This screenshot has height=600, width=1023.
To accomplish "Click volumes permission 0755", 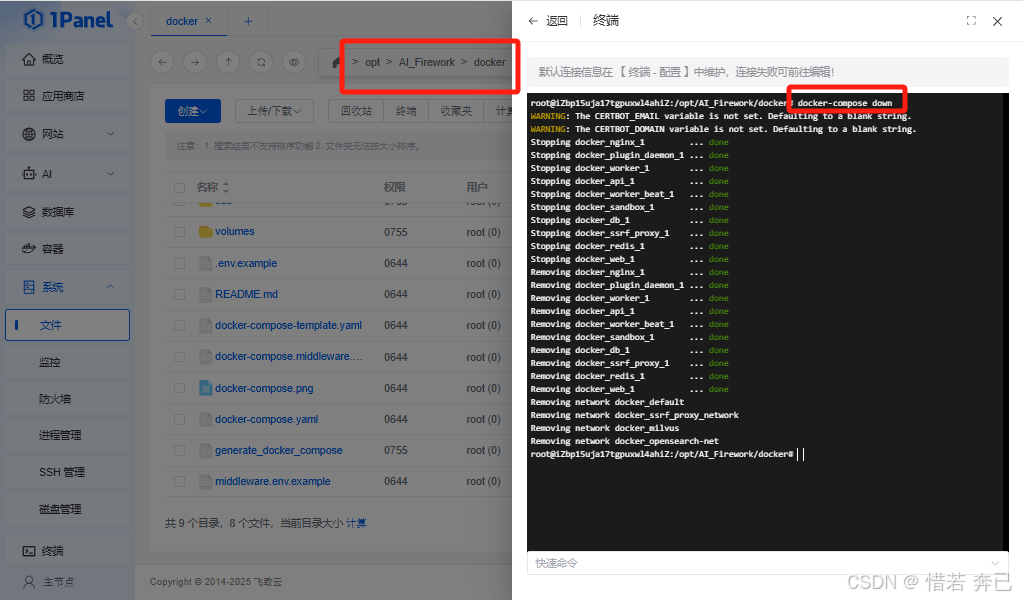I will coord(395,232).
